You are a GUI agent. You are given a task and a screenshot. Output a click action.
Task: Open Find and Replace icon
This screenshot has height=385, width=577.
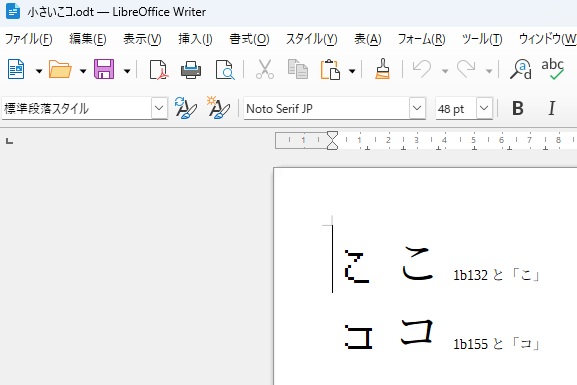tap(521, 69)
